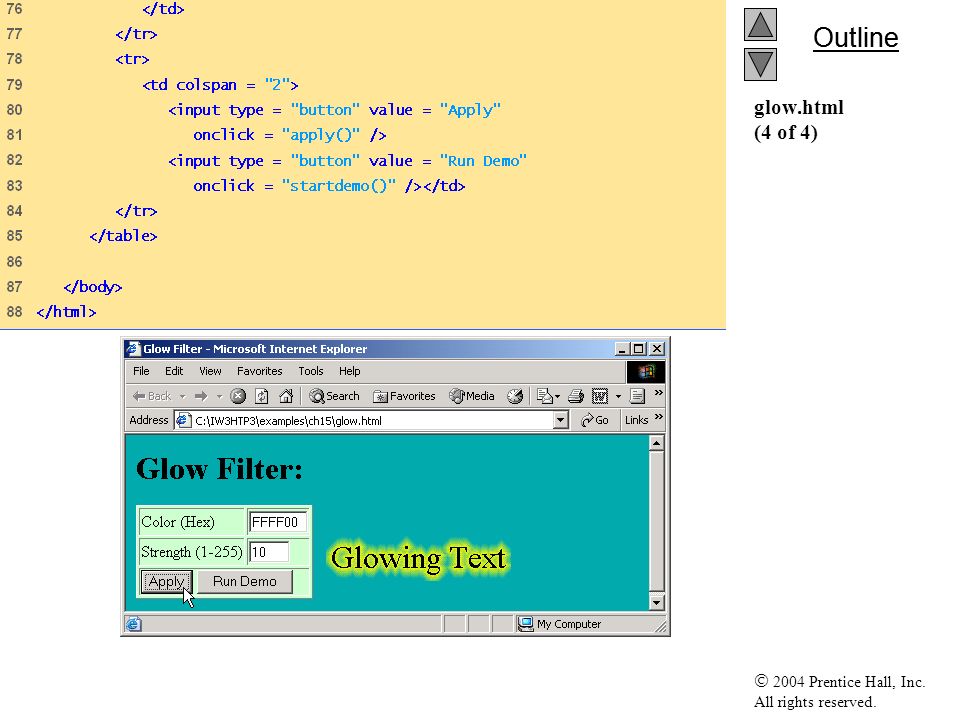
Task: Click the My Computer zone icon
Action: point(525,624)
